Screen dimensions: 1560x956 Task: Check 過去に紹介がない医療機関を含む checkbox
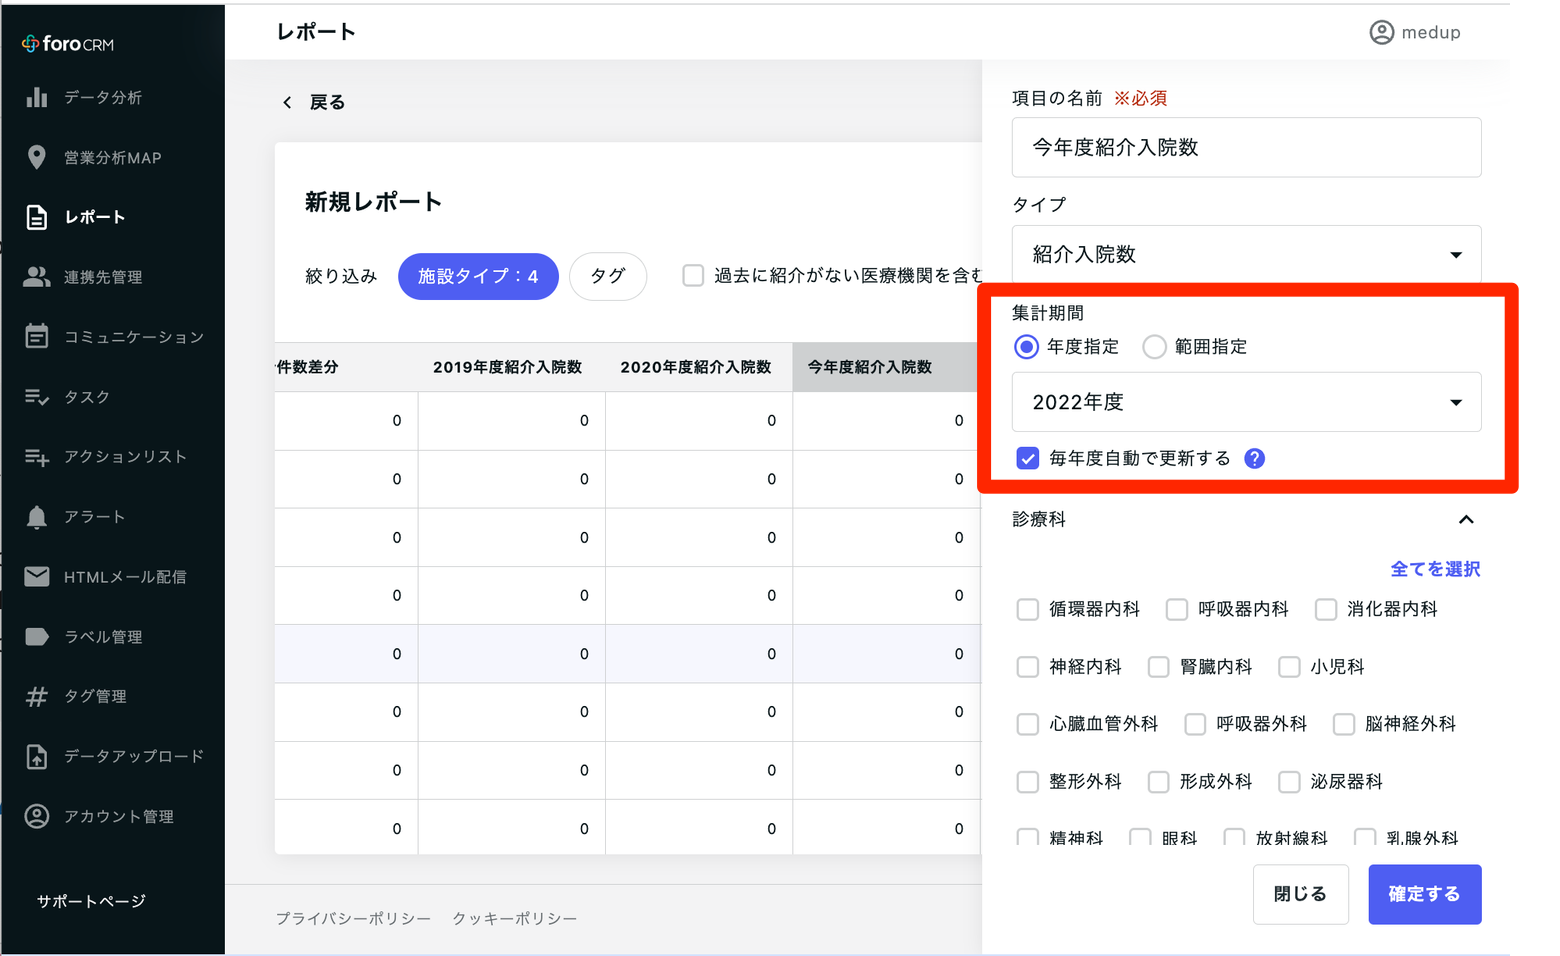[693, 275]
